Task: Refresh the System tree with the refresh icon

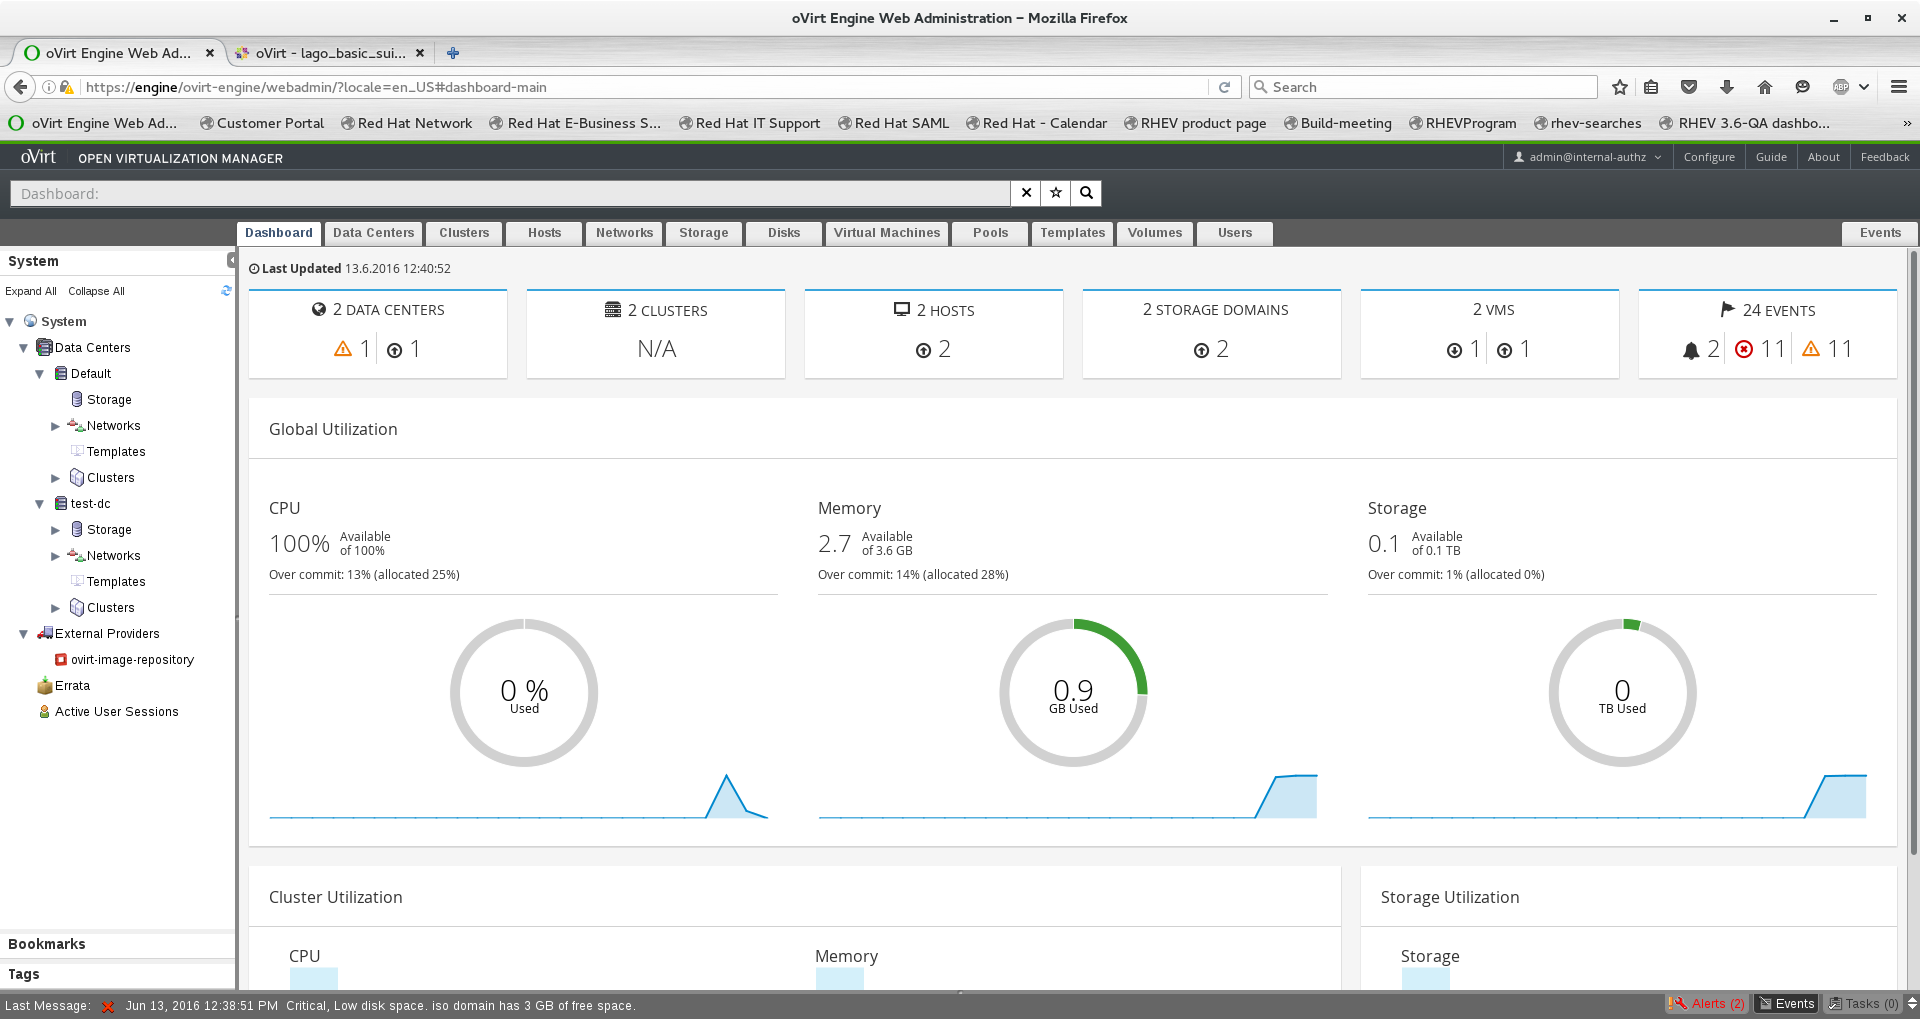Action: (226, 291)
